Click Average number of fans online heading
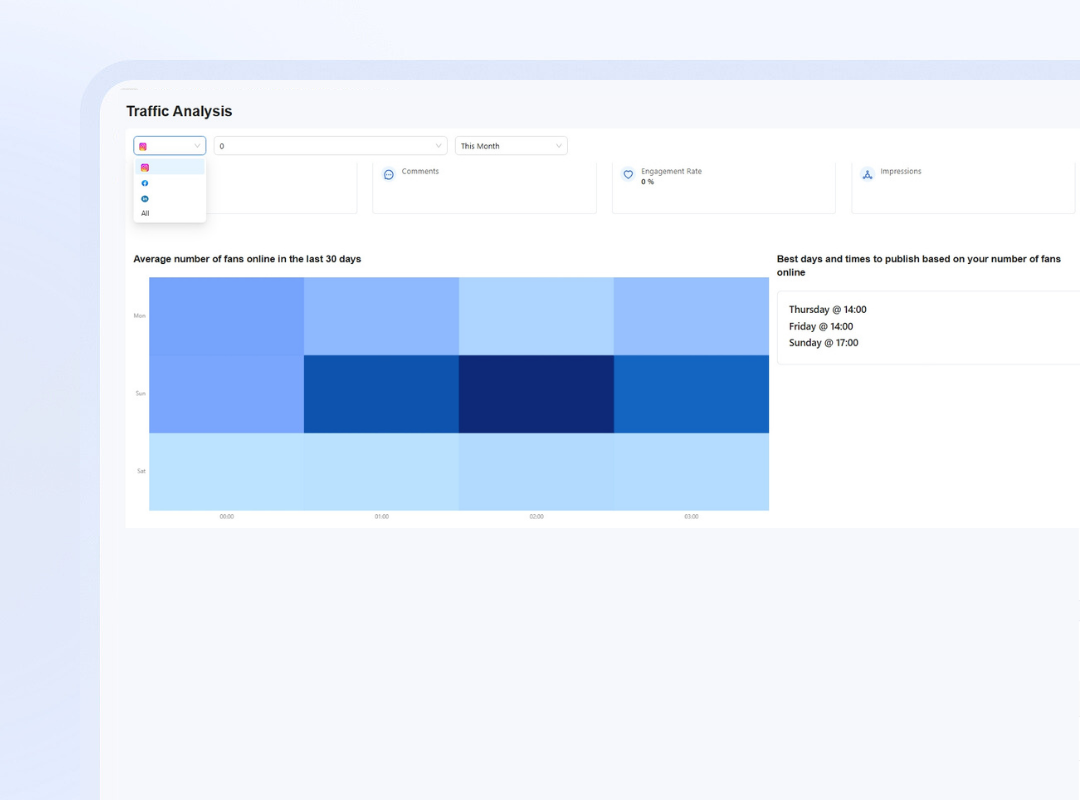This screenshot has height=800, width=1080. tap(247, 259)
